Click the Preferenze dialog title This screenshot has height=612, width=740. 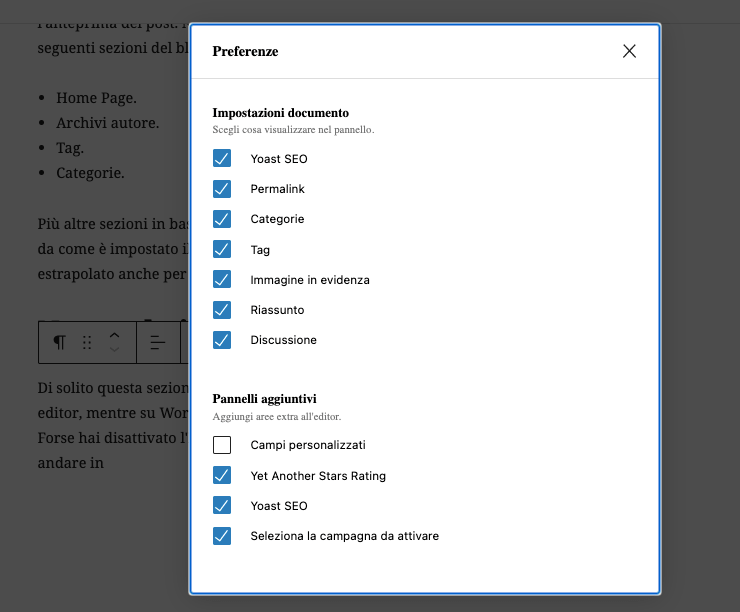245,51
